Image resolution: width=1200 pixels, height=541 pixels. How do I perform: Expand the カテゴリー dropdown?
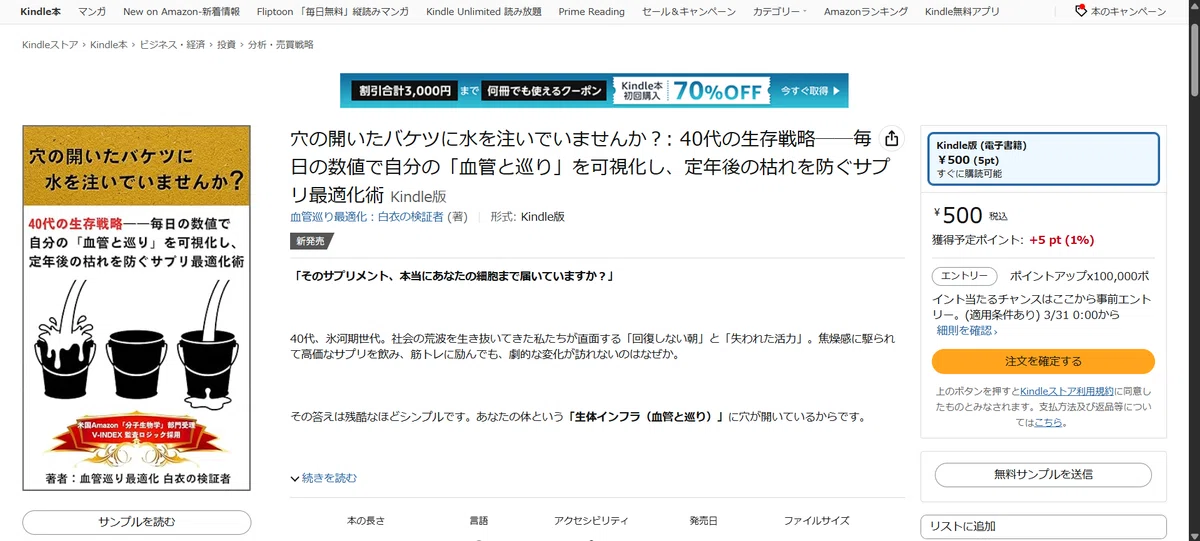[x=780, y=12]
